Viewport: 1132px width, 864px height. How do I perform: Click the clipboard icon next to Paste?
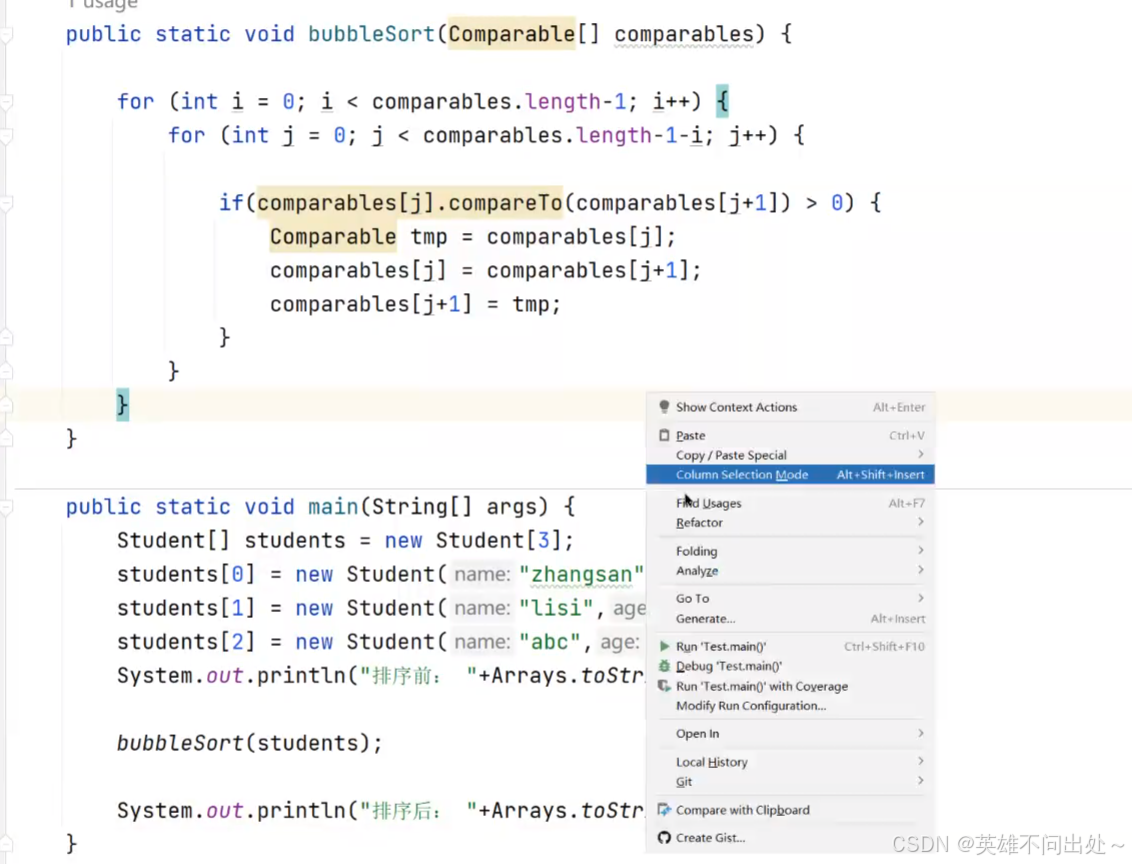click(664, 435)
